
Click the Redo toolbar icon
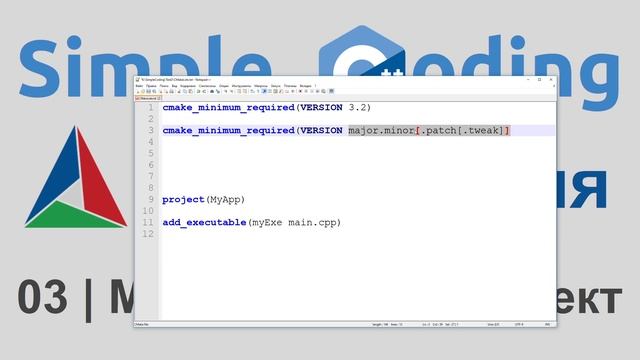point(204,91)
